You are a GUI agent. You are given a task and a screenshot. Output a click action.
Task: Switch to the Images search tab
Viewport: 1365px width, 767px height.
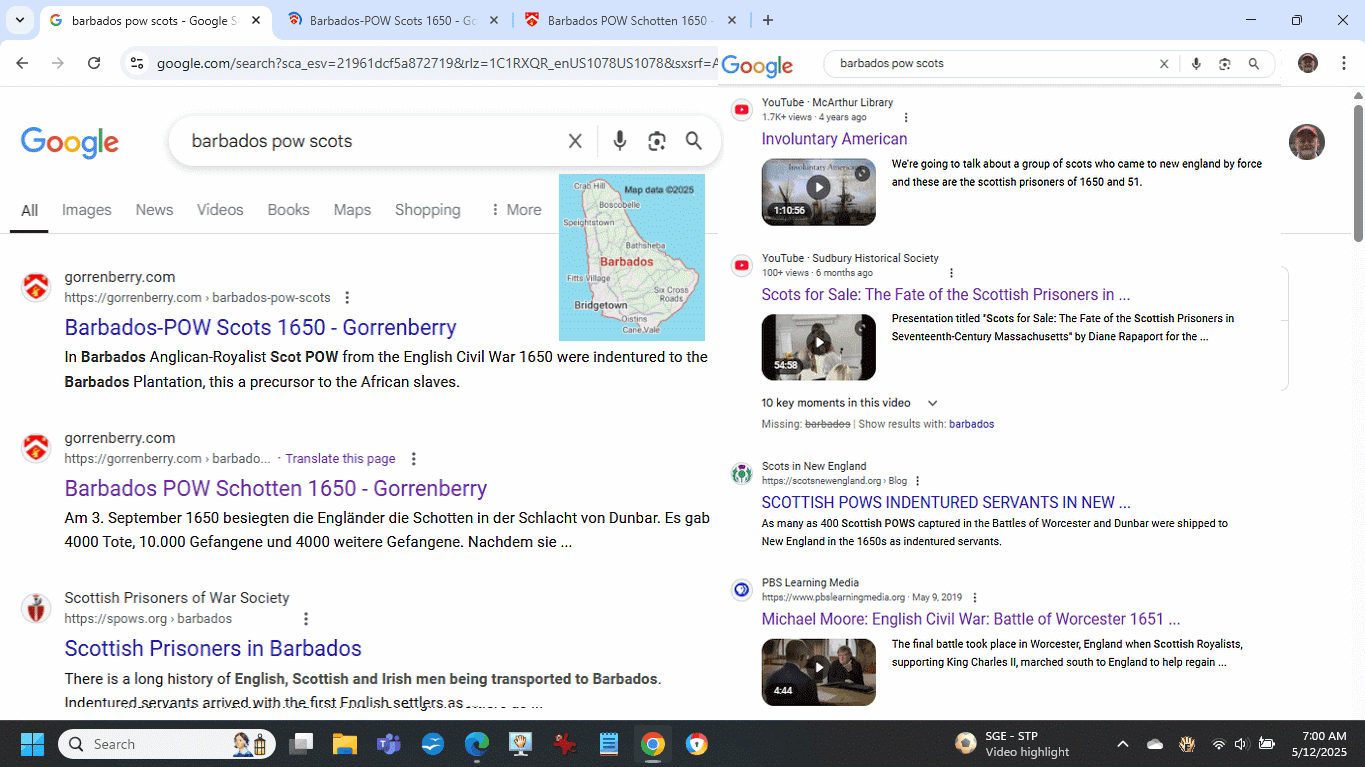pyautogui.click(x=87, y=210)
